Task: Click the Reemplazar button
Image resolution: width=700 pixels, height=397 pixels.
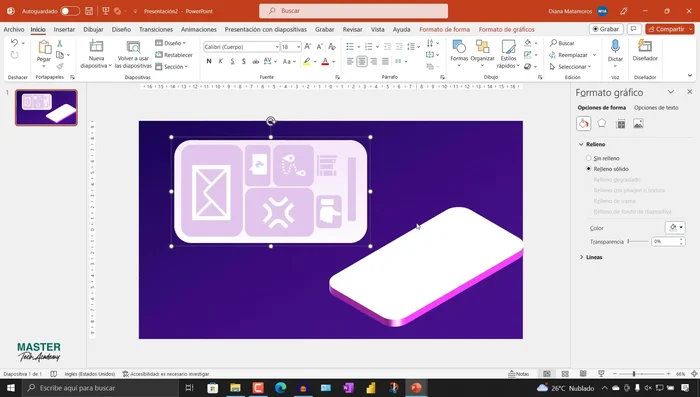Action: tap(569, 55)
